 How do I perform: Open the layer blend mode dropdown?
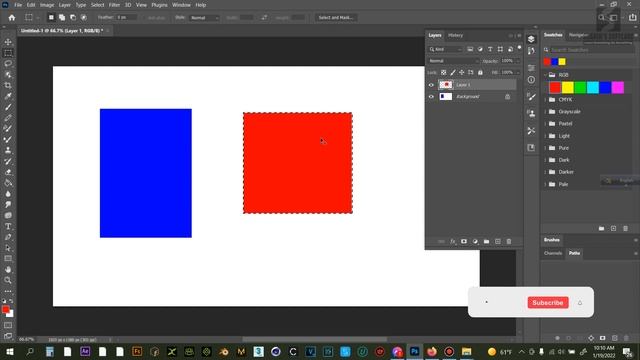453,61
